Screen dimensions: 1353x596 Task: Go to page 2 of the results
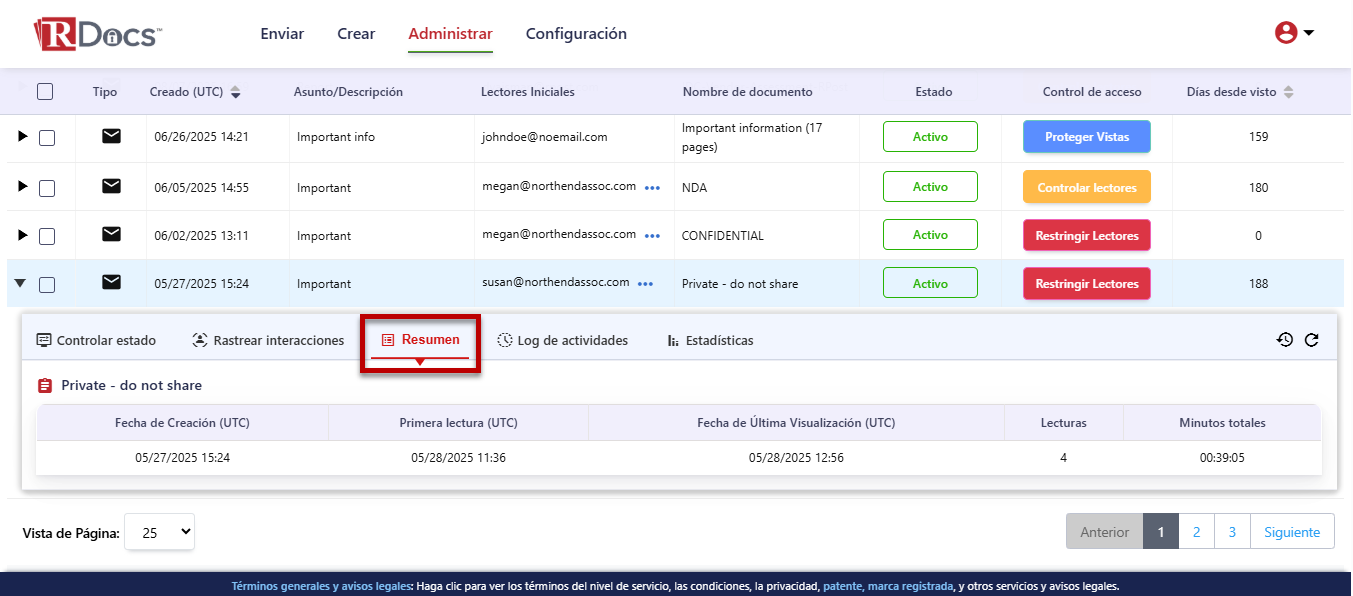pos(1196,532)
